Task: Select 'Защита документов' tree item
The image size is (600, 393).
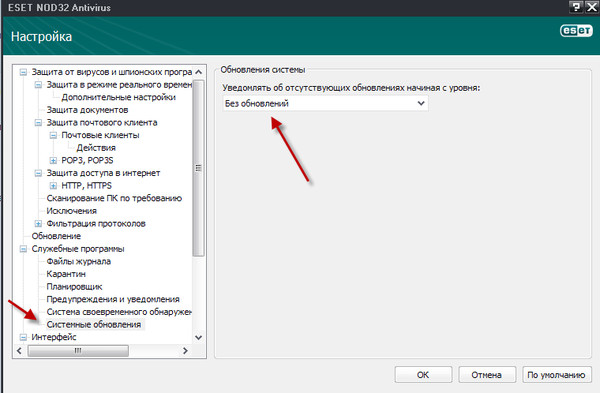Action: [x=87, y=110]
